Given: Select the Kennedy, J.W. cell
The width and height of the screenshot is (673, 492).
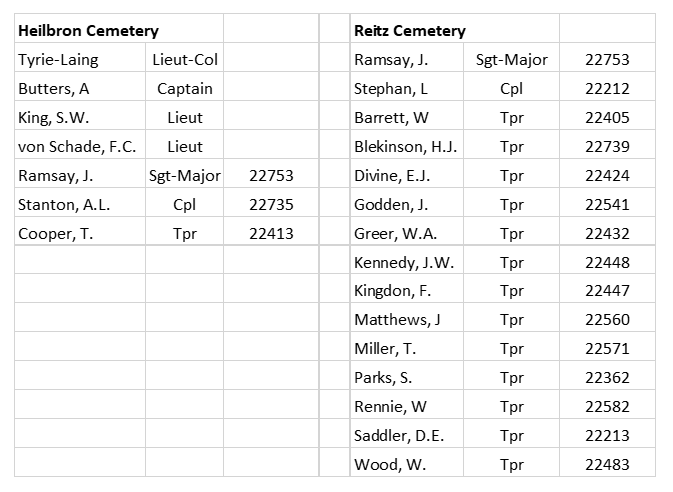Looking at the screenshot, I should pyautogui.click(x=407, y=260).
